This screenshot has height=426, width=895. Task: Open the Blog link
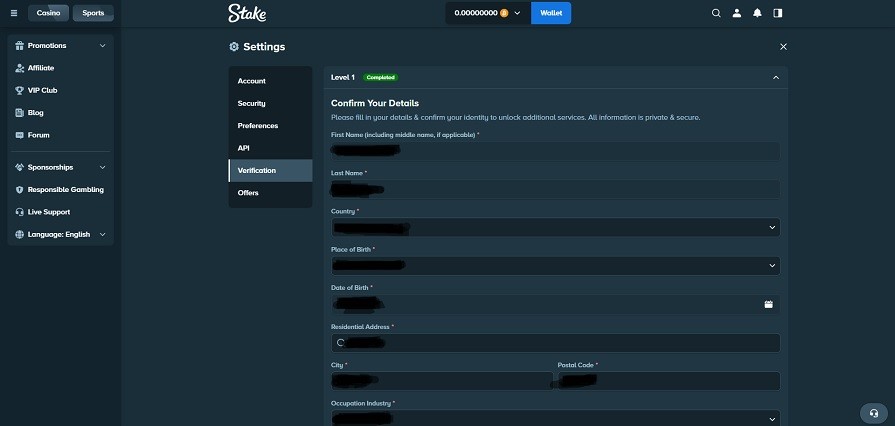point(35,112)
